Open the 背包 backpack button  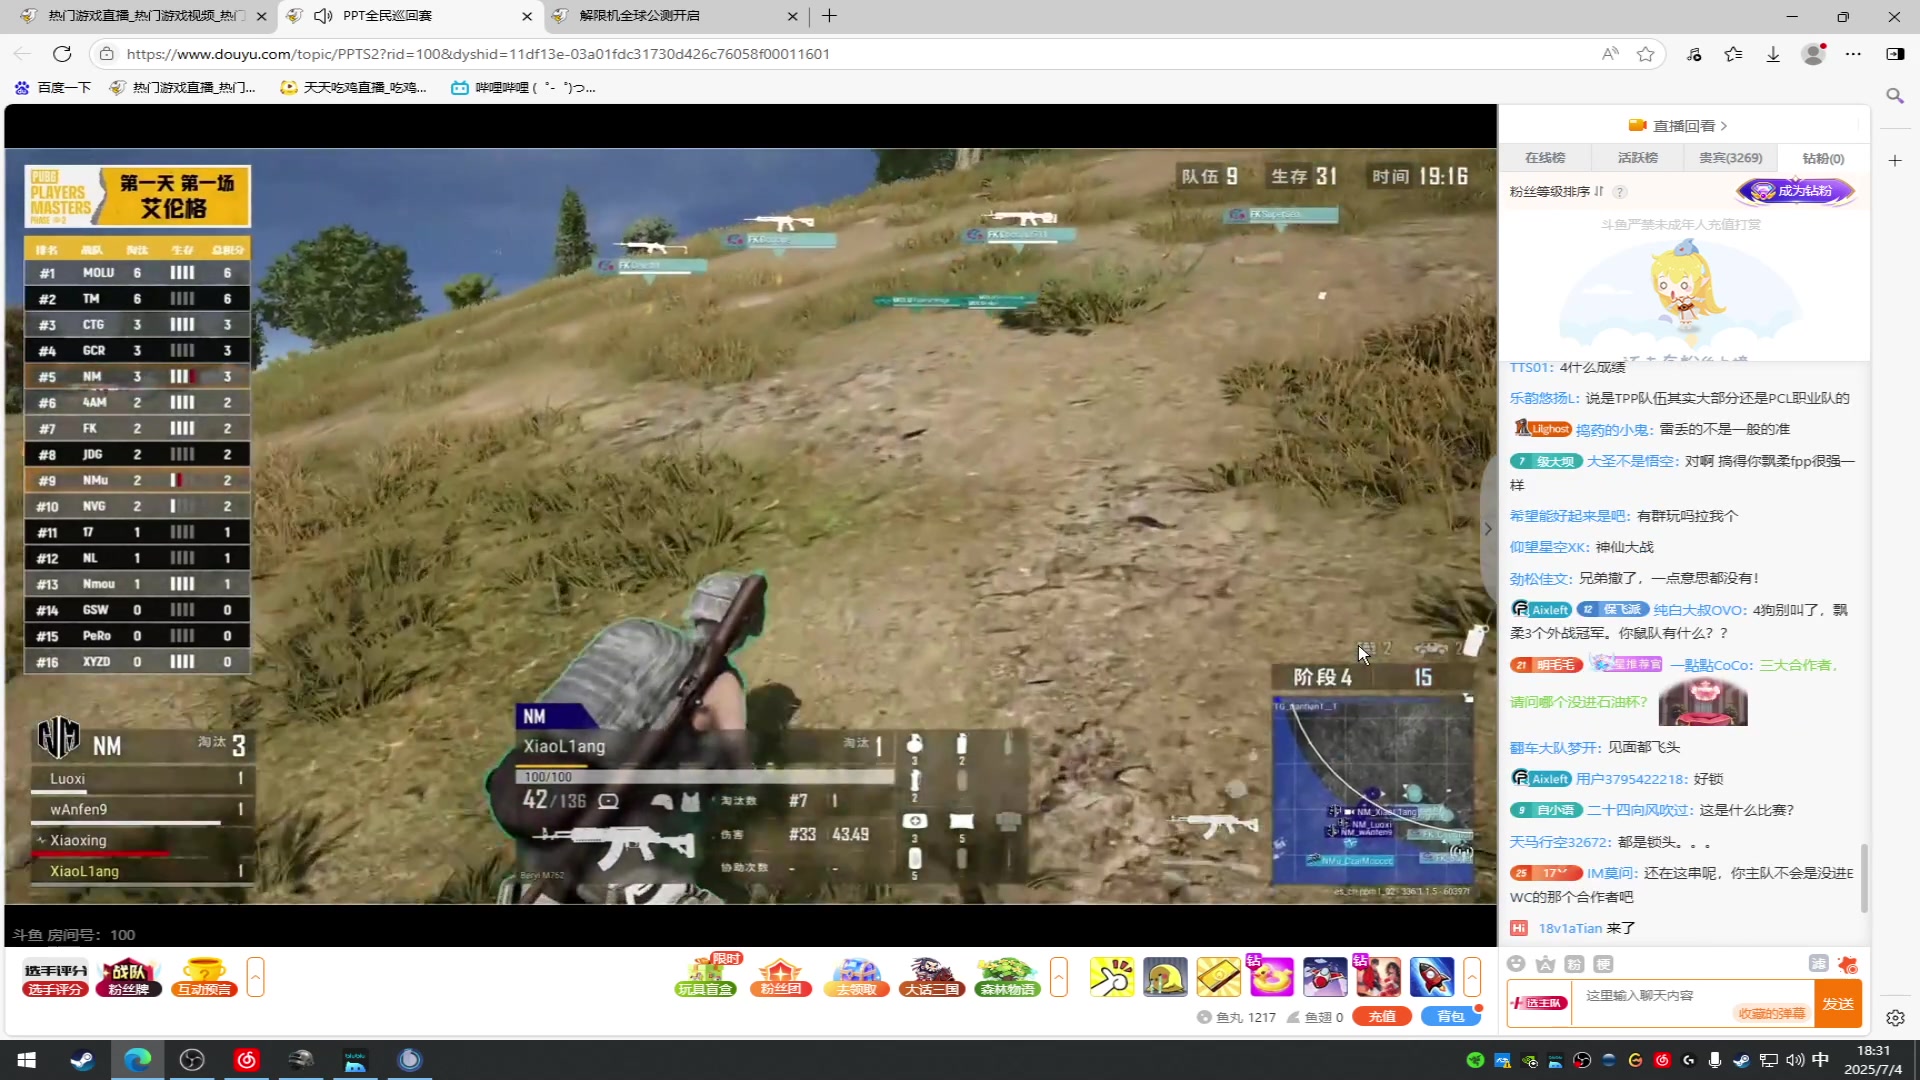tap(1450, 1017)
